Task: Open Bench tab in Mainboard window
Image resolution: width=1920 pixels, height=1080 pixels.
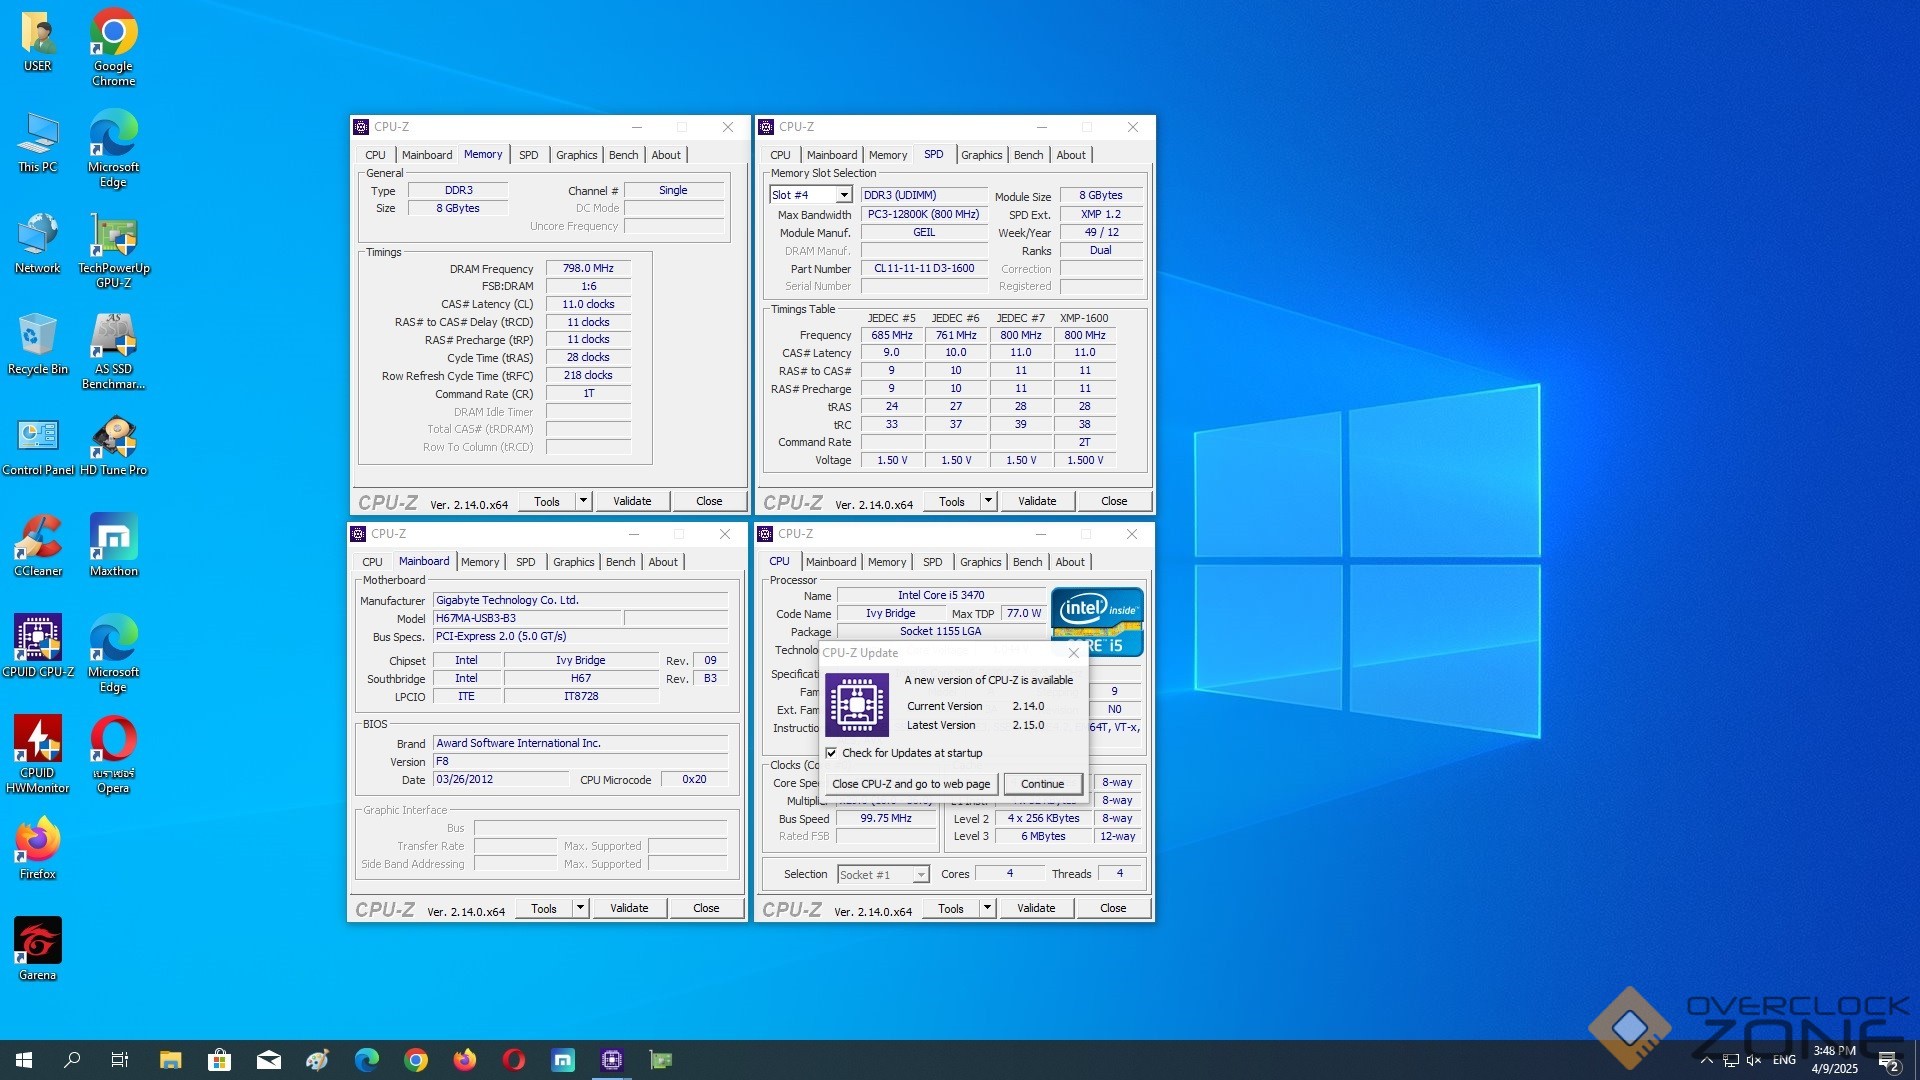Action: 620,562
